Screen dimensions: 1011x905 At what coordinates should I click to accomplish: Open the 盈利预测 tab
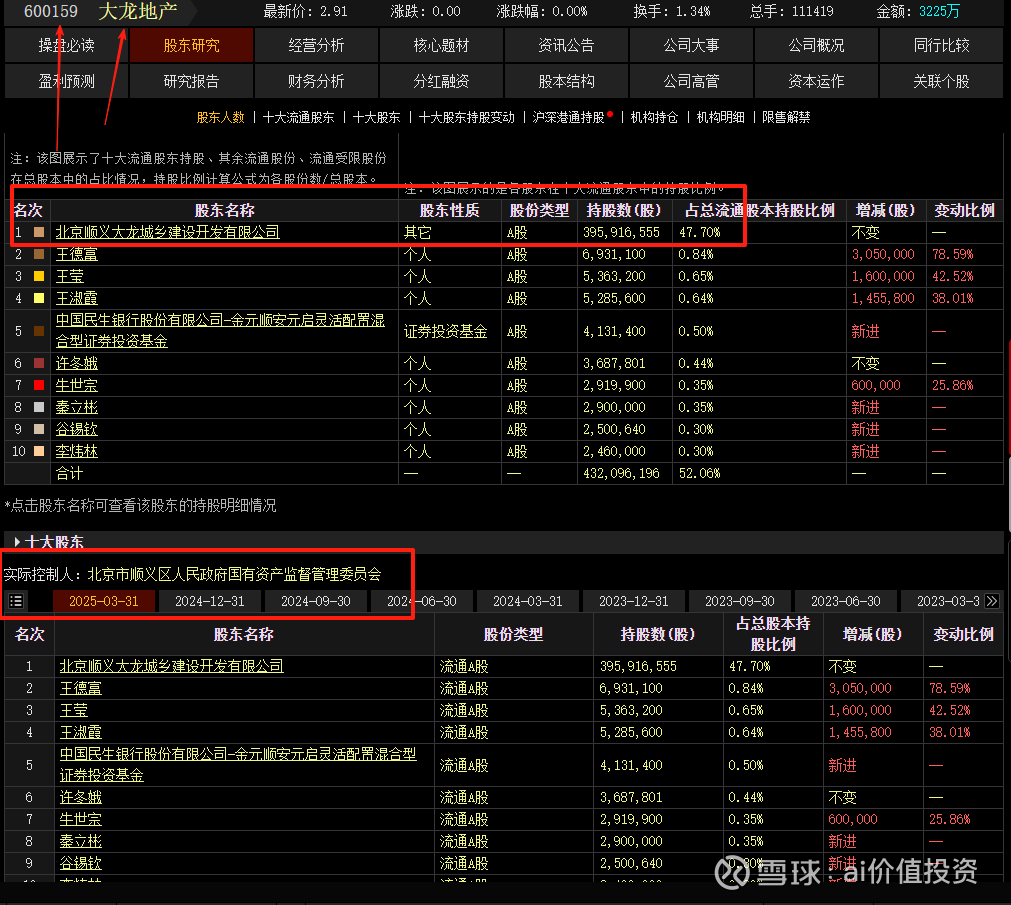click(x=66, y=81)
